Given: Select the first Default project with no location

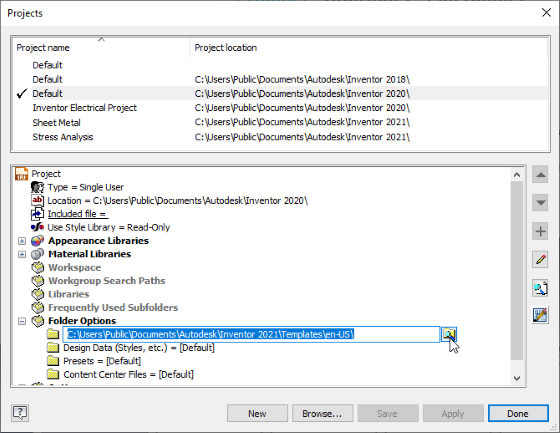Looking at the screenshot, I should (x=281, y=65).
